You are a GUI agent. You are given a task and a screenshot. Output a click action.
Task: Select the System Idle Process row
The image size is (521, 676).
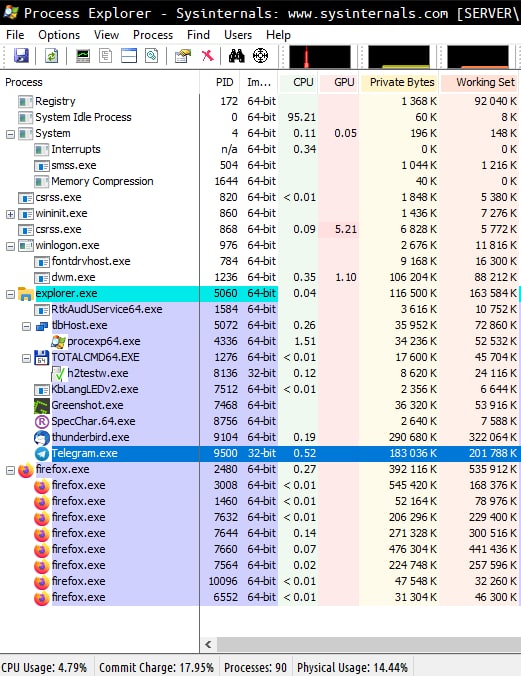[260, 117]
